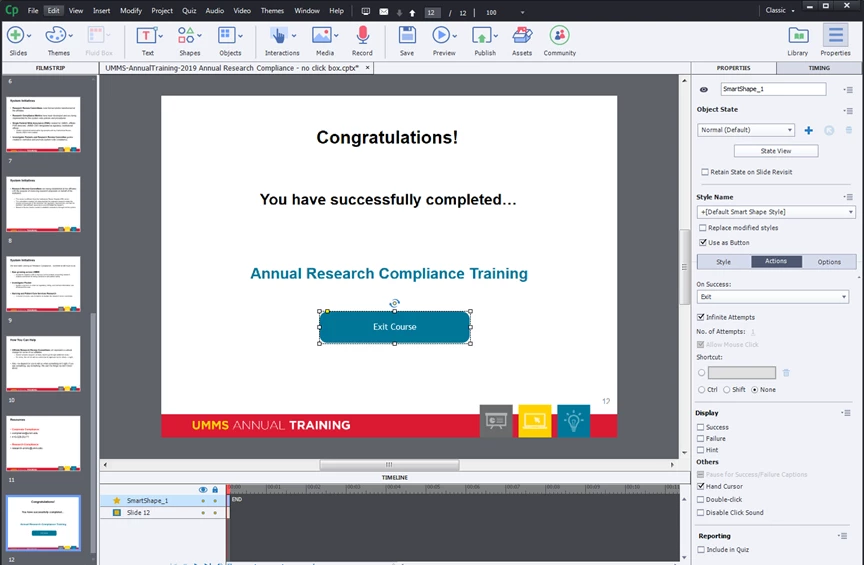Expand the On Success action dropdown
This screenshot has height=565, width=864.
click(773, 297)
